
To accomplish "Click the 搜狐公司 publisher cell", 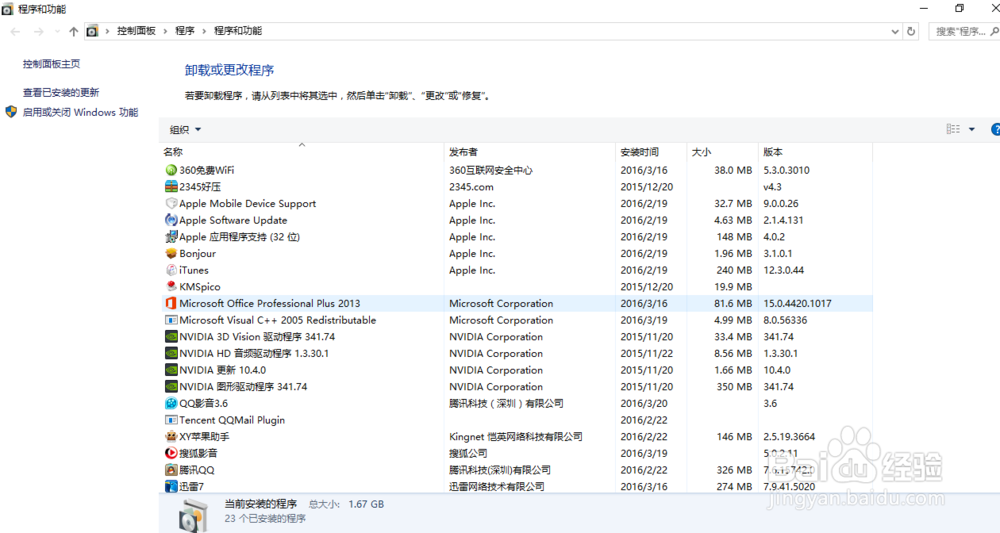I will point(468,453).
